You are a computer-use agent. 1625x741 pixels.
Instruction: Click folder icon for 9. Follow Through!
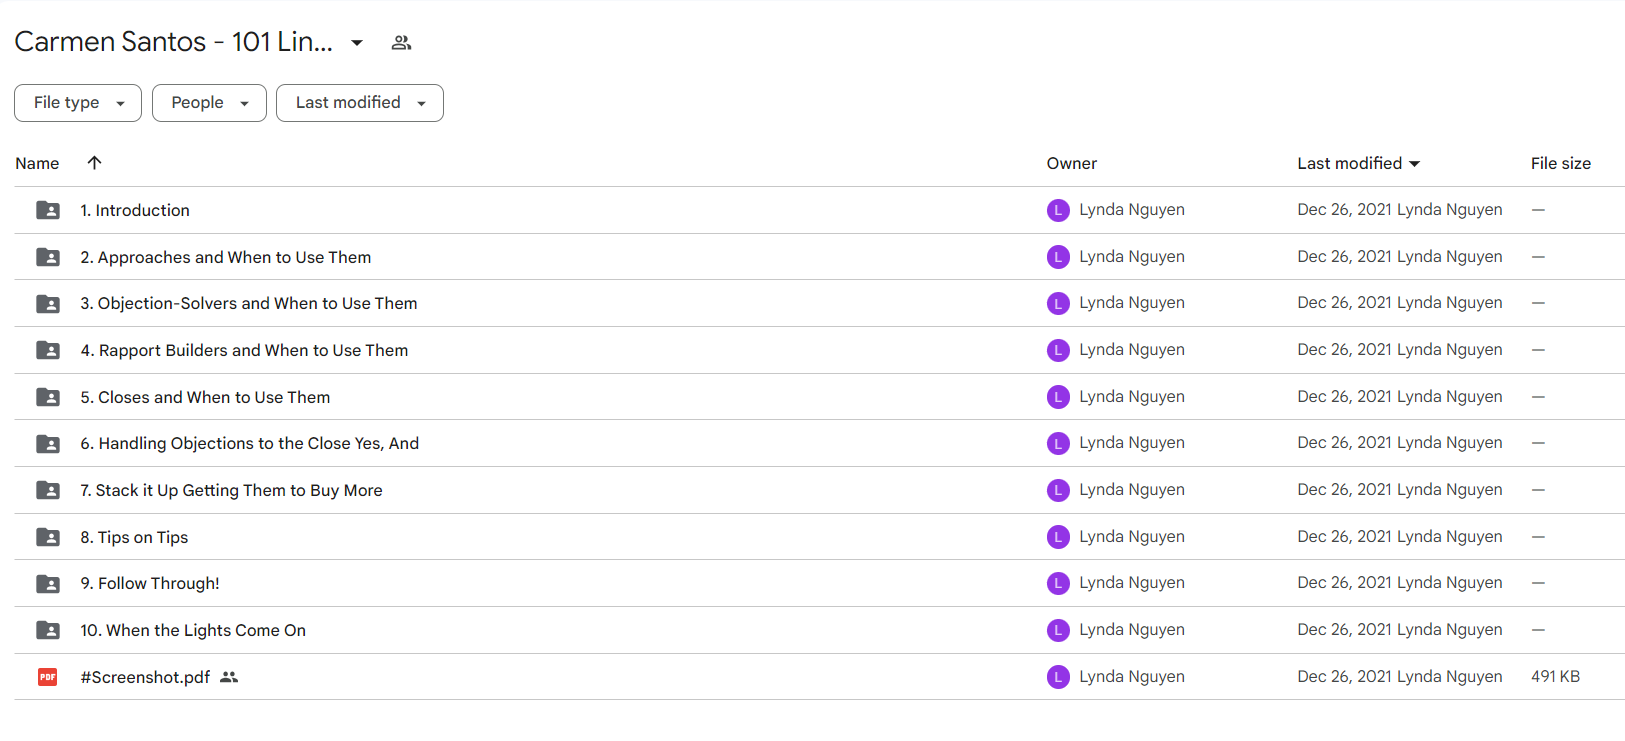pyautogui.click(x=48, y=583)
